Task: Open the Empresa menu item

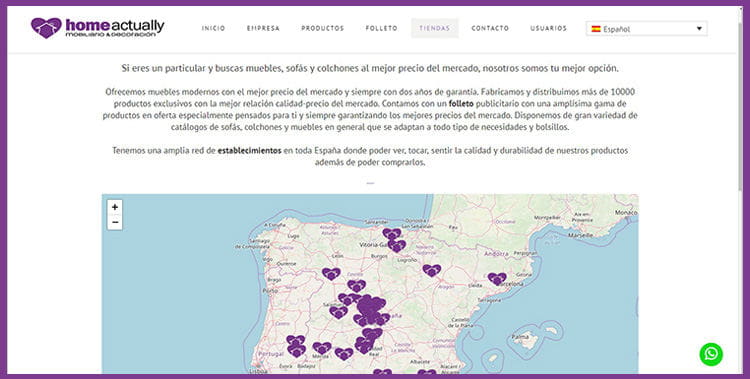Action: coord(263,28)
